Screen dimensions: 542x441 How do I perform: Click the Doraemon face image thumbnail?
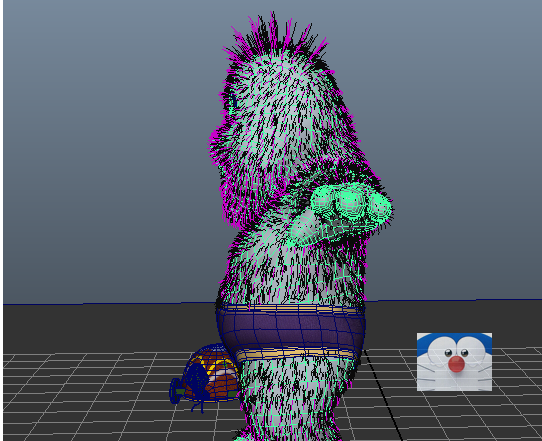click(x=454, y=362)
